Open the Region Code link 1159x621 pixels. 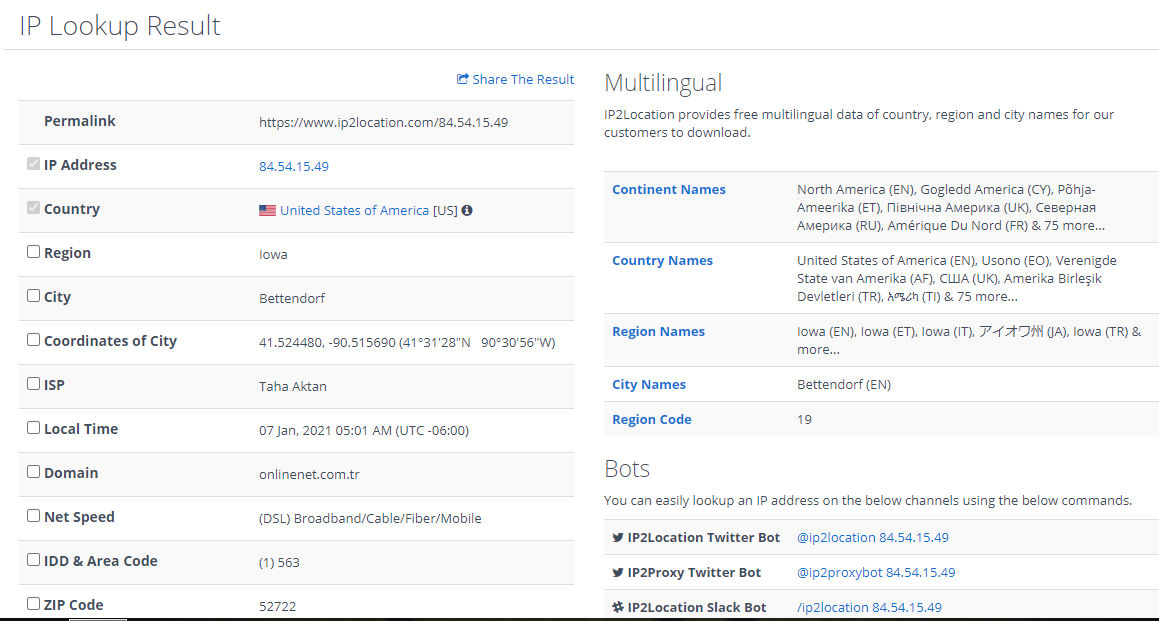click(x=652, y=419)
